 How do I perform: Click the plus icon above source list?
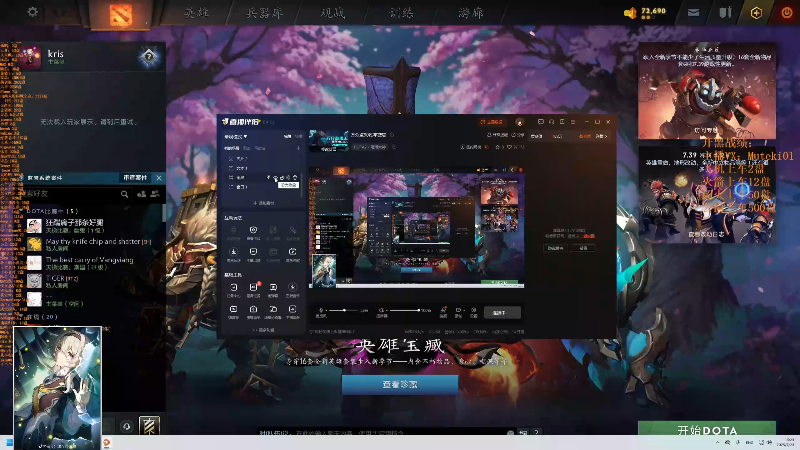click(x=298, y=148)
